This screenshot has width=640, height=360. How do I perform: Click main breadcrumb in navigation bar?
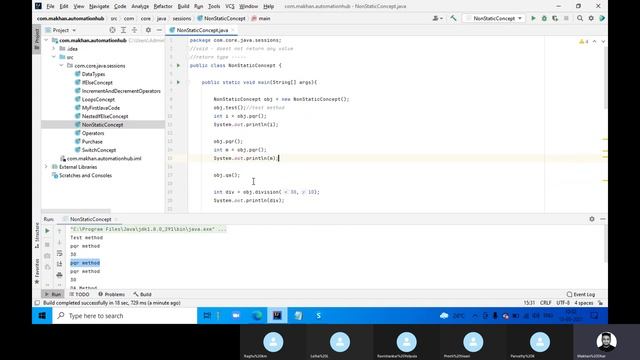tap(261, 18)
